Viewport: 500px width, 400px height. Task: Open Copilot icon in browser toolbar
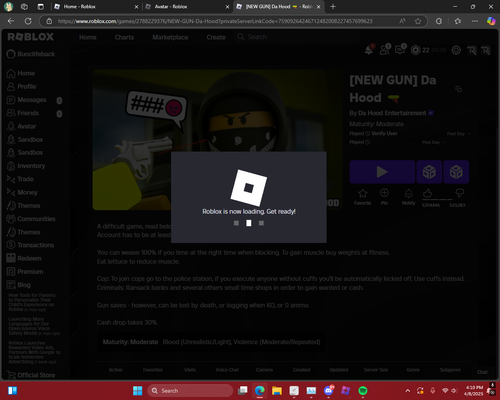491,21
